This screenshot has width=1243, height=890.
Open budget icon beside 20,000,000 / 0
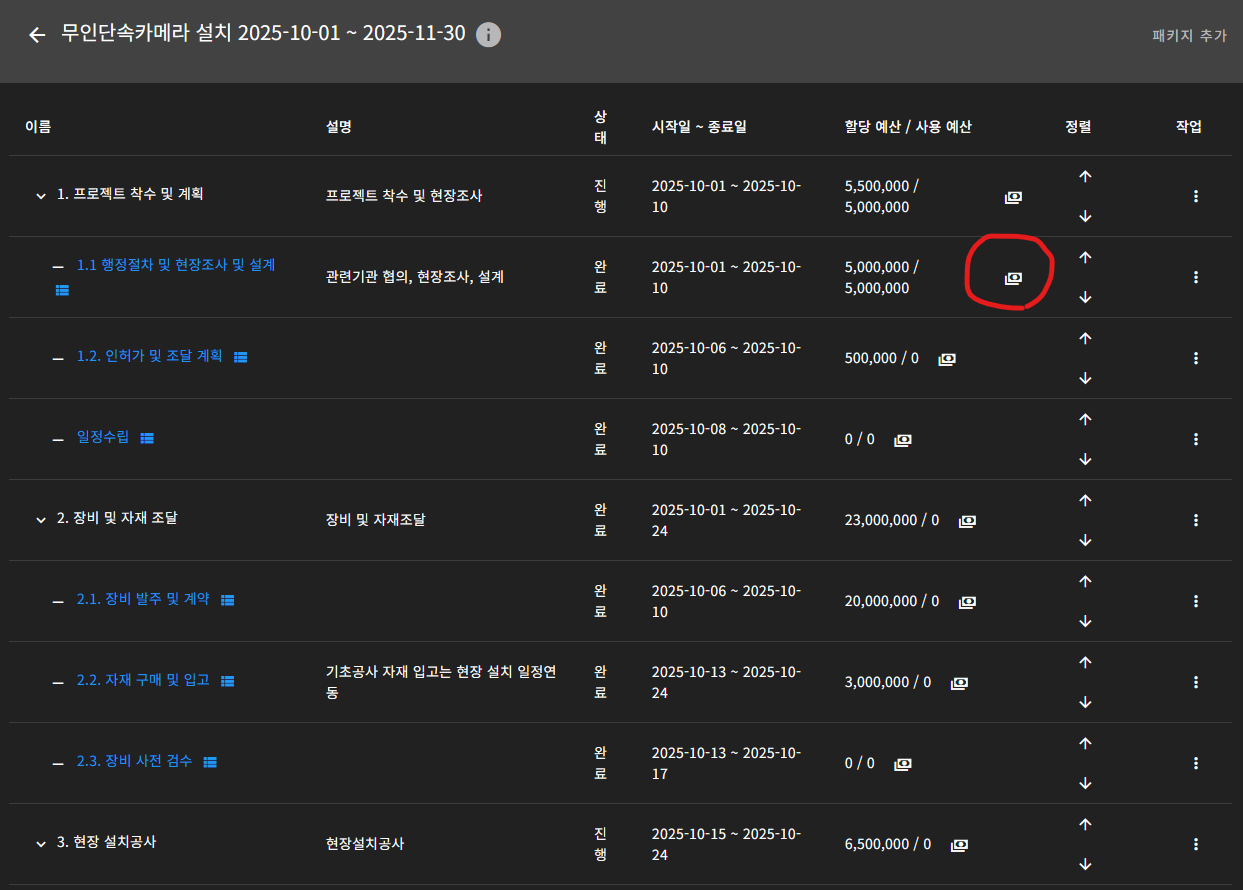coord(967,602)
